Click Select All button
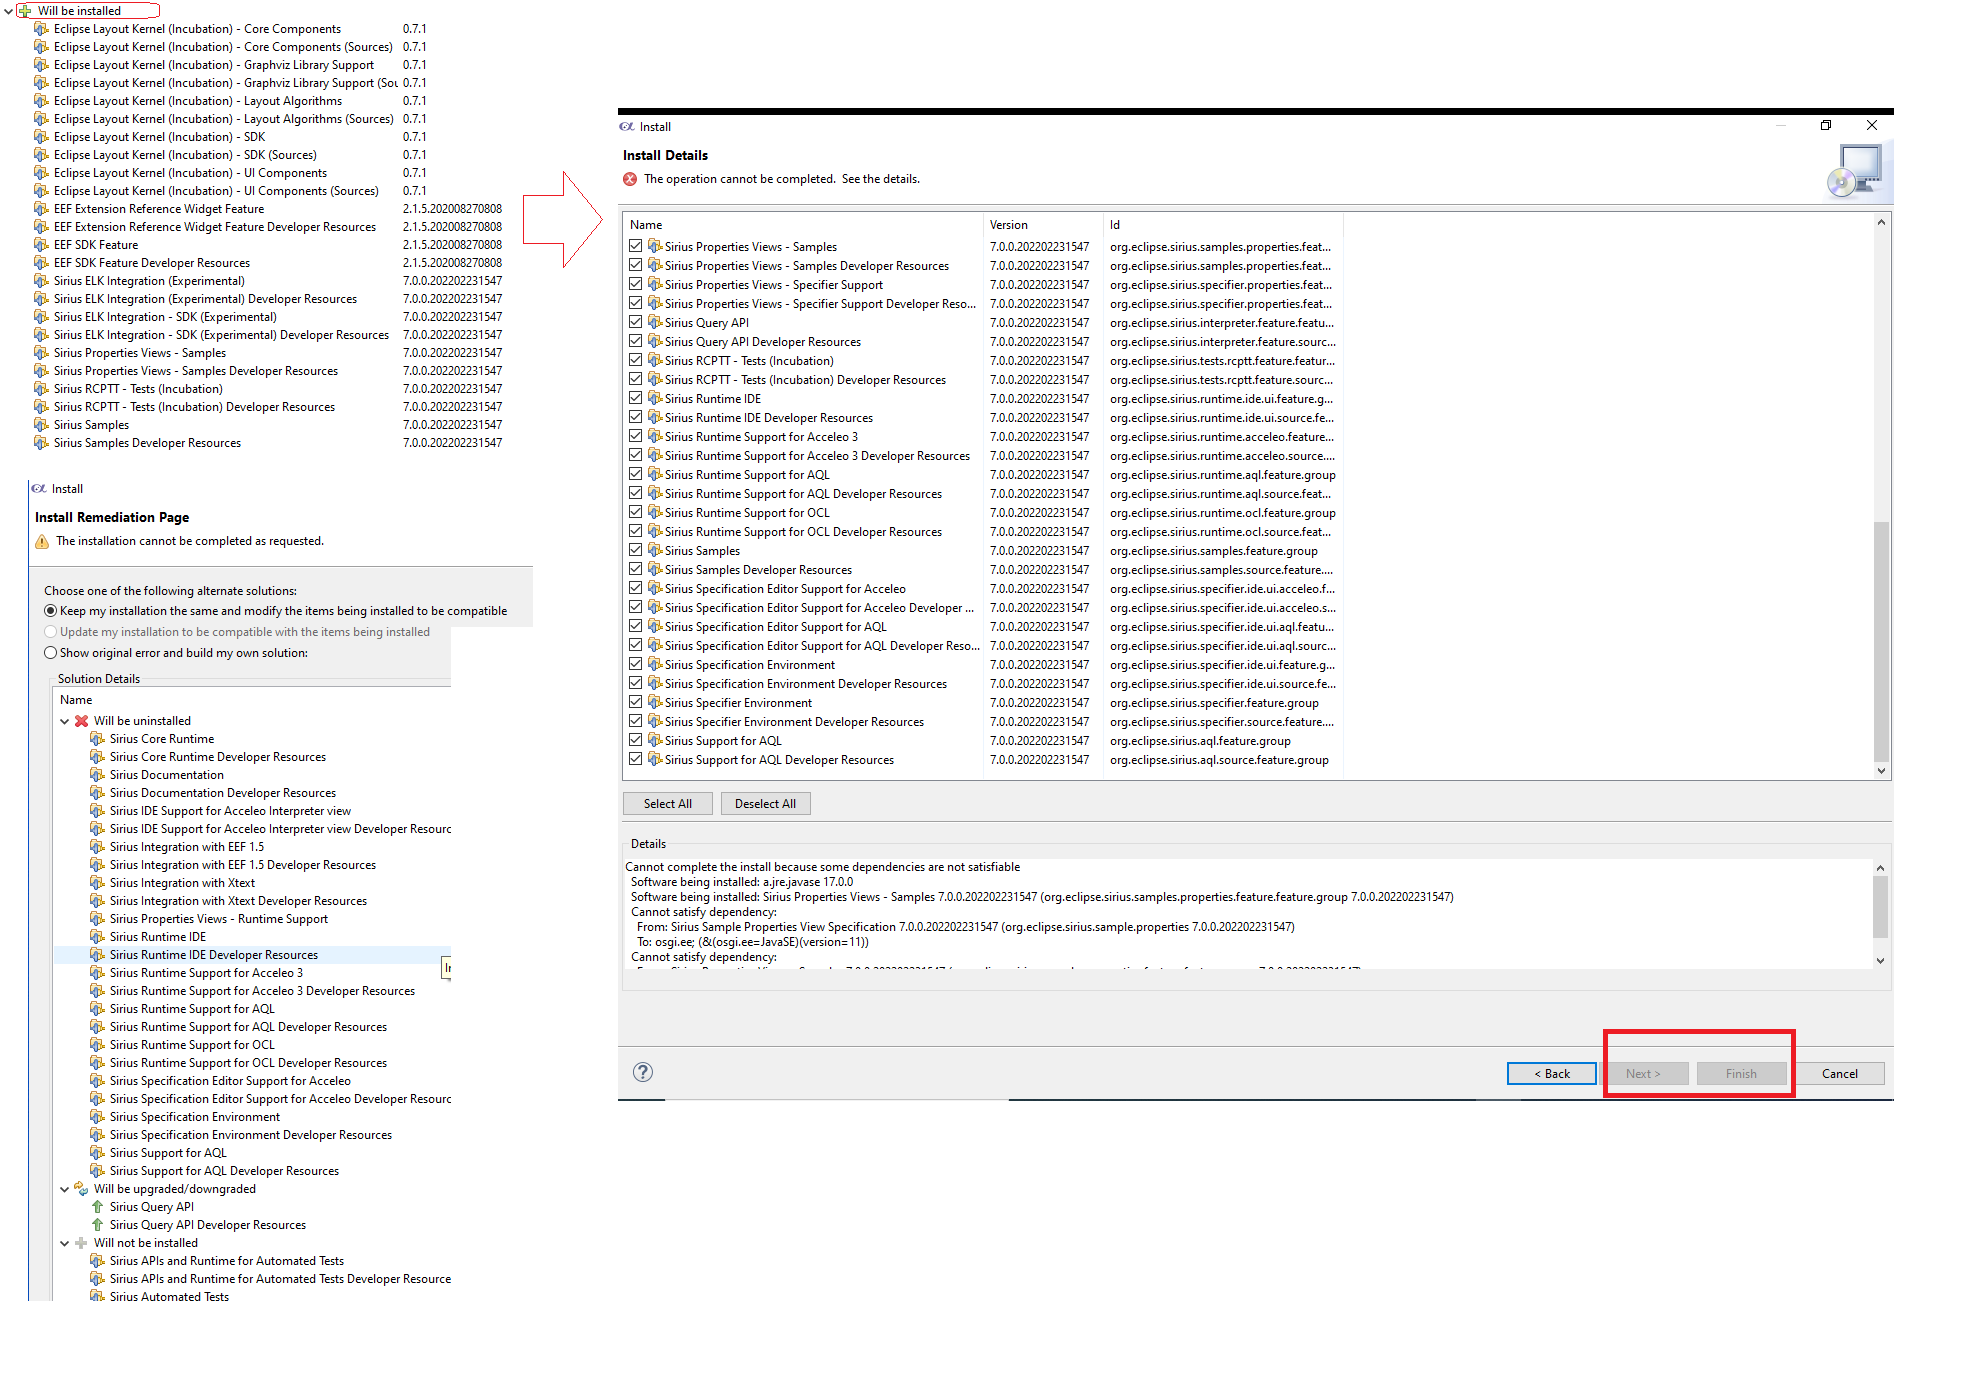The width and height of the screenshot is (1968, 1400). tap(667, 804)
